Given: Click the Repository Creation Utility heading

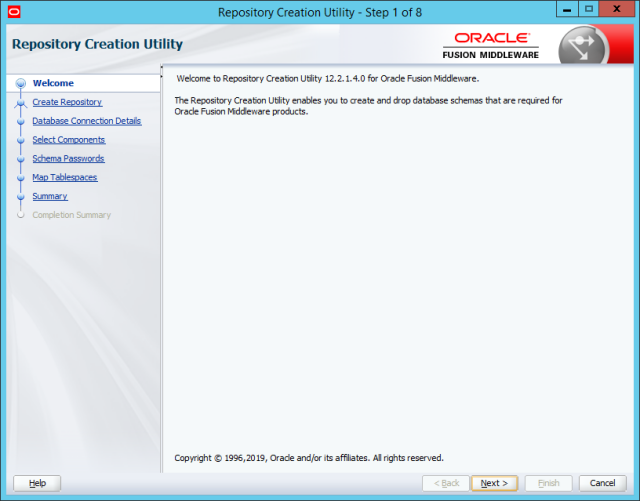Looking at the screenshot, I should click(97, 44).
